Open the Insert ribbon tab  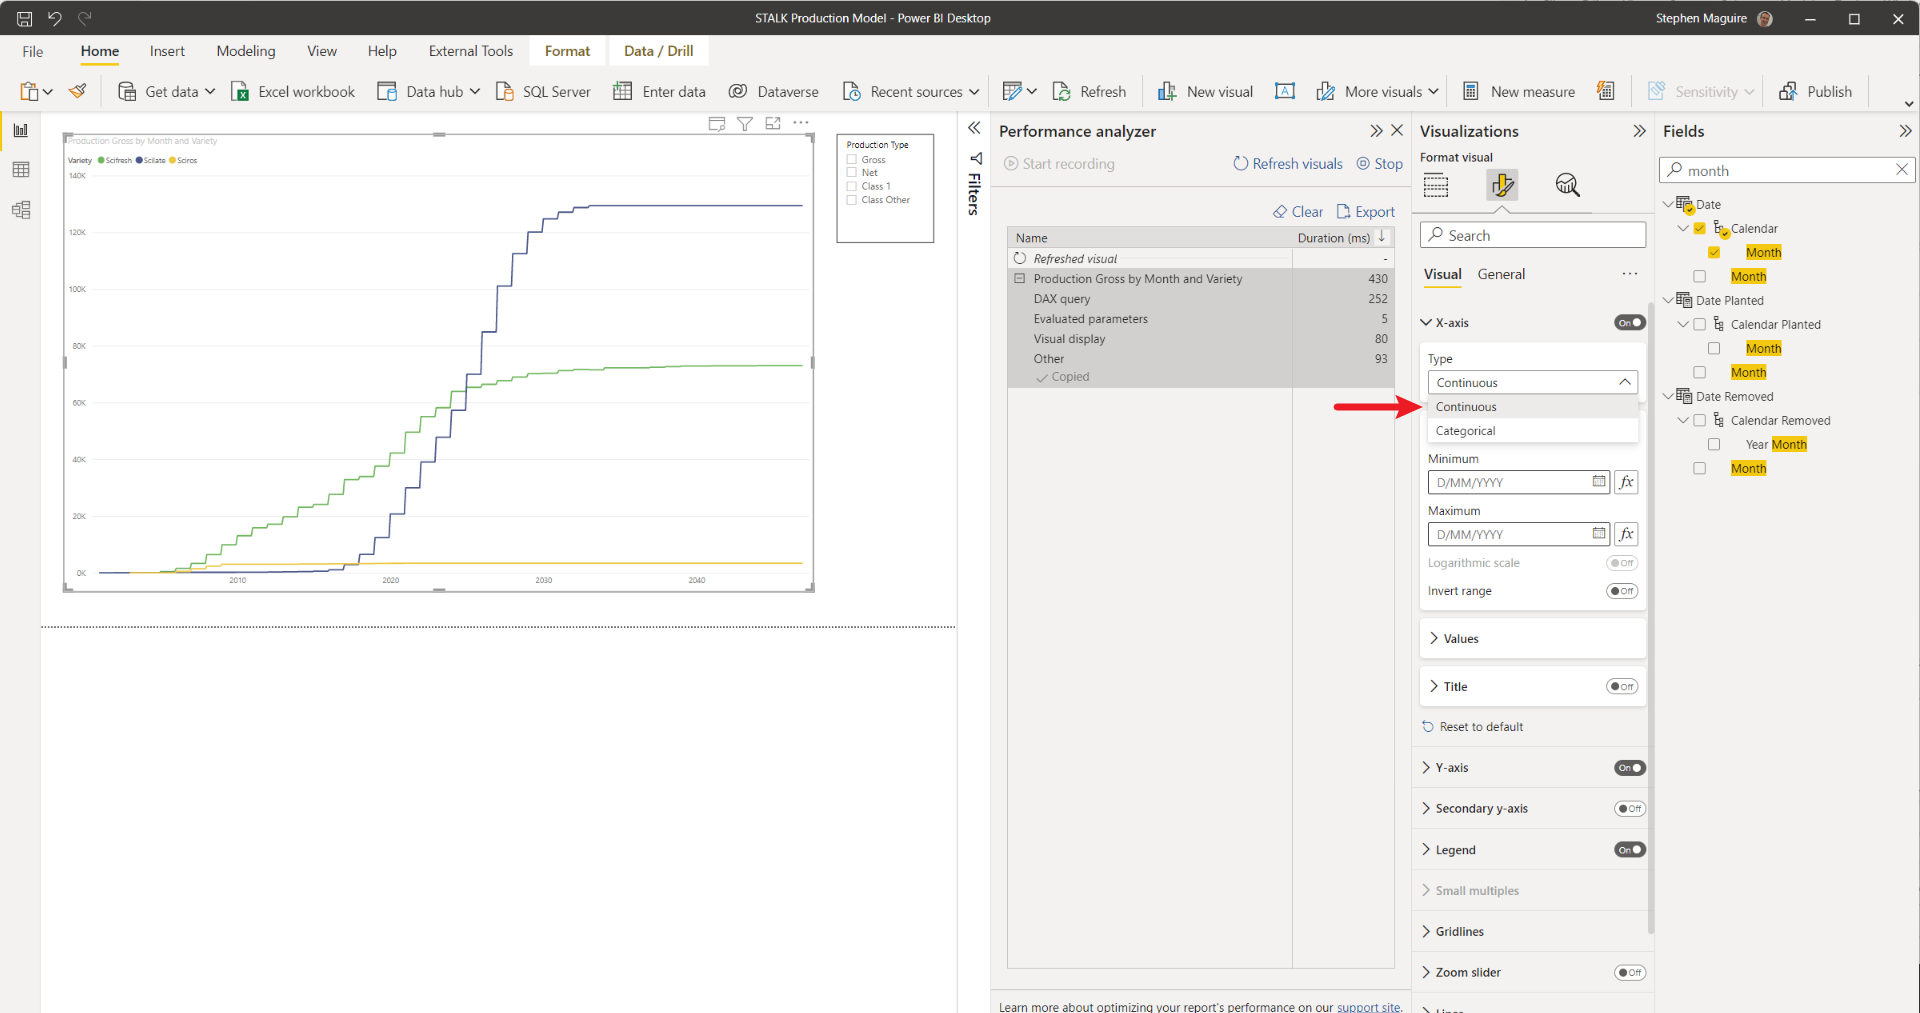[167, 51]
